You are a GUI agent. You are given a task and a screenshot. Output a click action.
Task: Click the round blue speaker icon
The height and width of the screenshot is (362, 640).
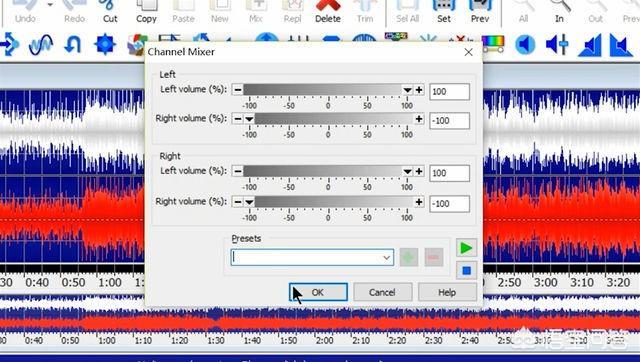[x=525, y=44]
